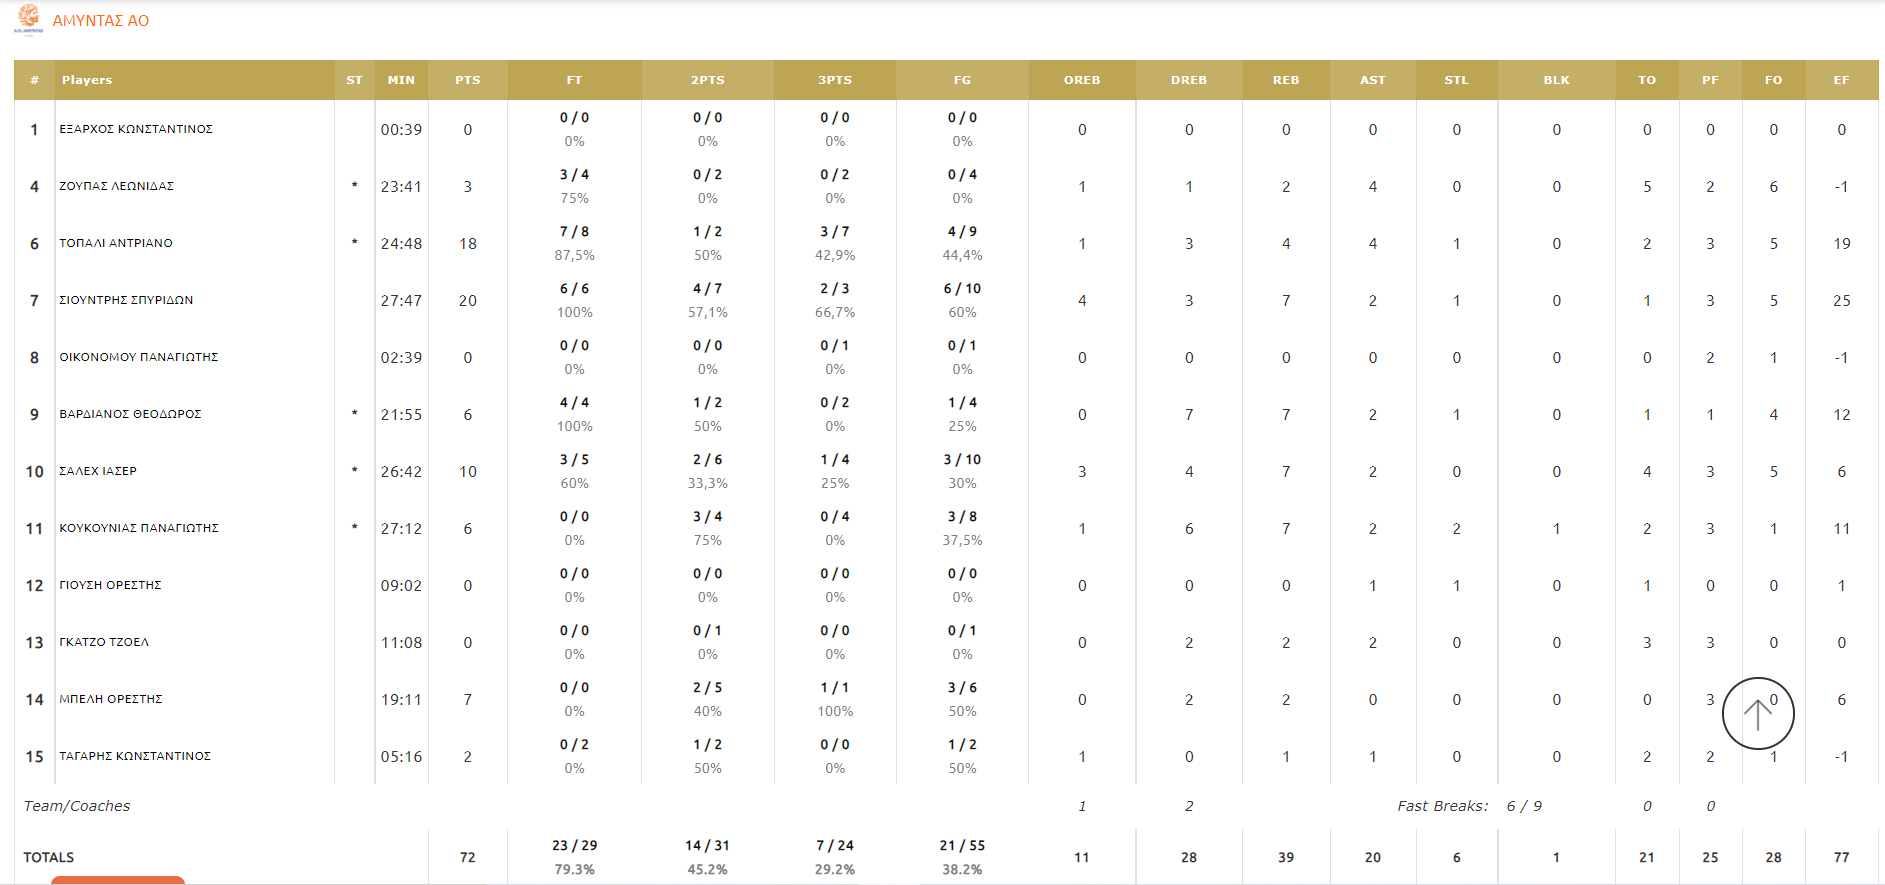
Task: Select player ΒΑΡΔΙΑΝΟΣ ΘΕΟΔΩΡΟΣ
Action: (130, 414)
